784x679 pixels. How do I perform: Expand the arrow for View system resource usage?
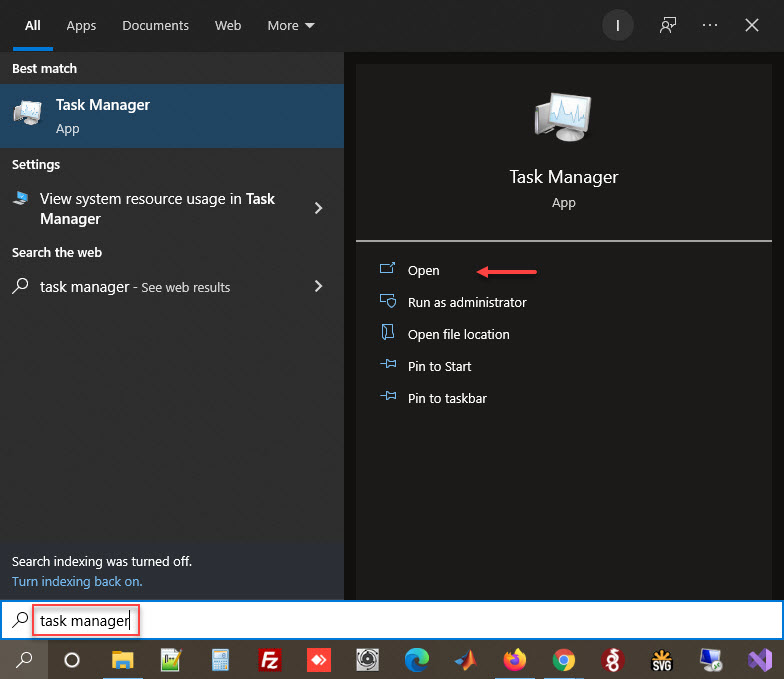click(x=318, y=208)
